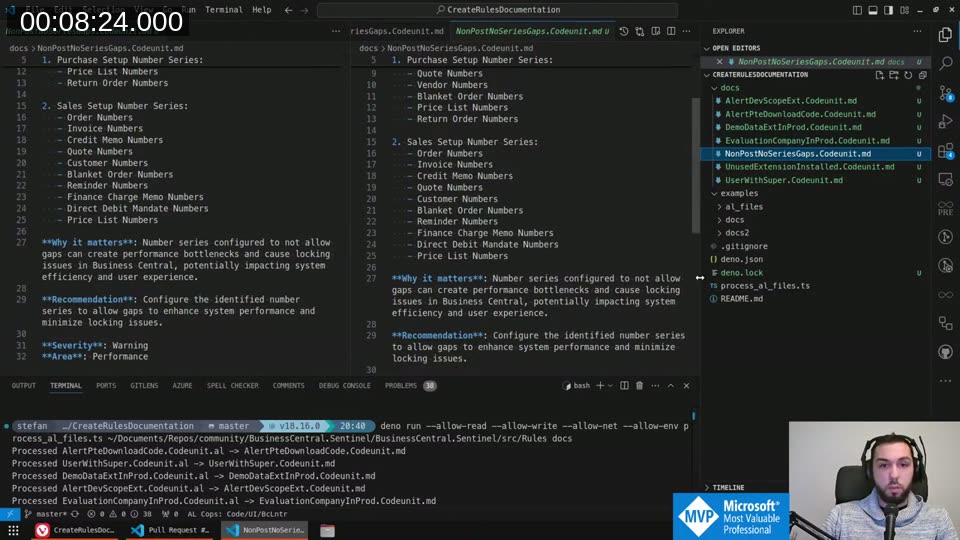Toggle the bottom panel layout button
Screen dimensions: 960x540
pos(873,10)
